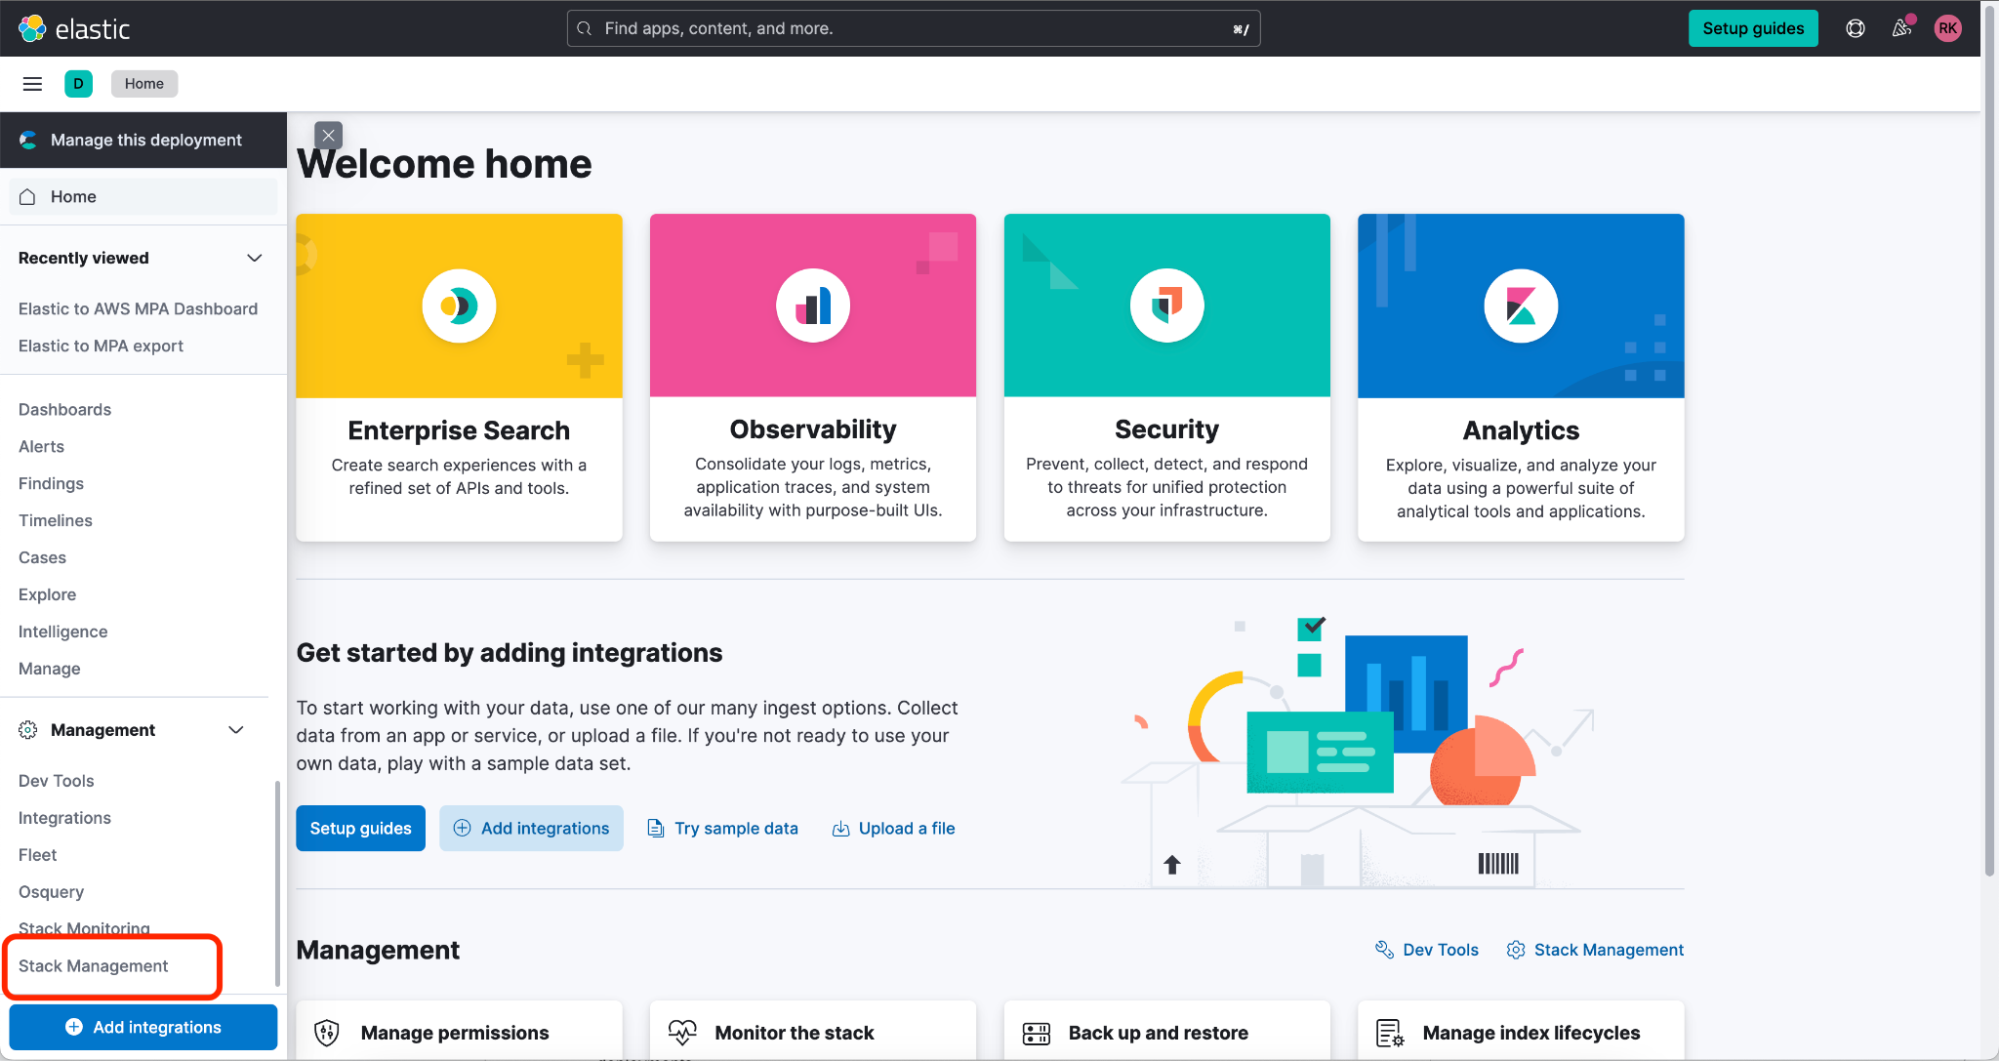Click the Home house icon in sidebar
The height and width of the screenshot is (1061, 1999).
click(x=28, y=197)
